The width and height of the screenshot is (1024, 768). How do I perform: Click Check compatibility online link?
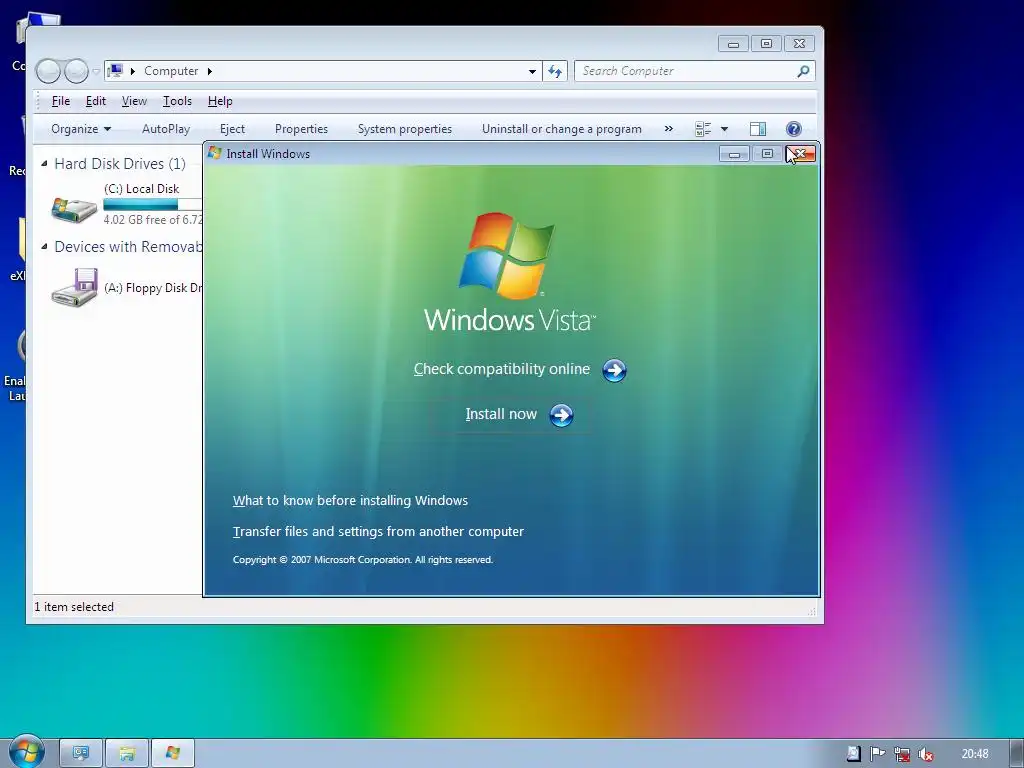pos(502,369)
